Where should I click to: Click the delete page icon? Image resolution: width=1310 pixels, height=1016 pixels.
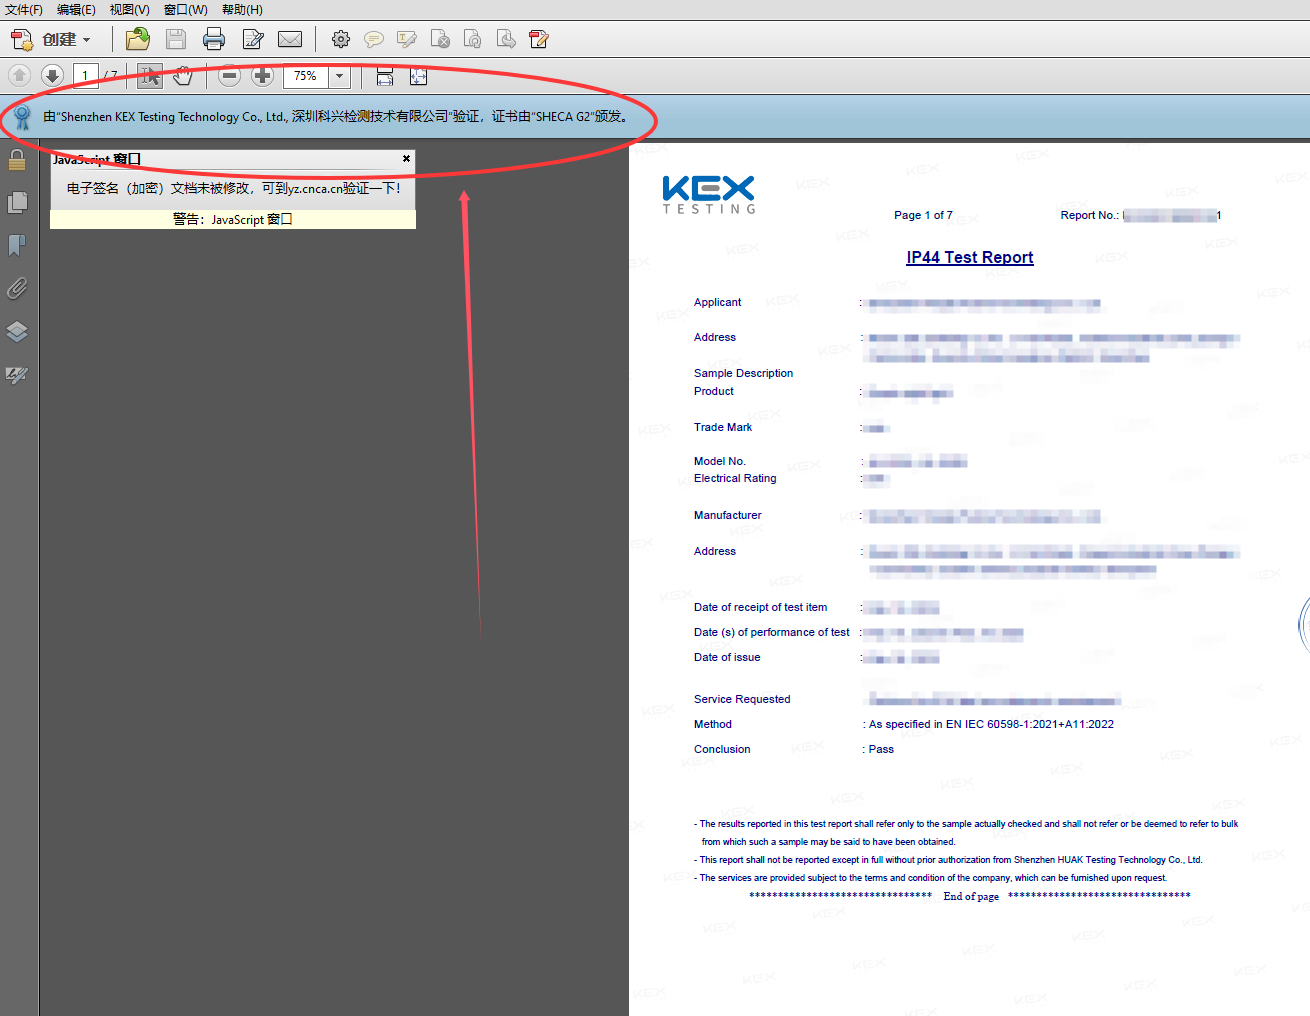pyautogui.click(x=440, y=40)
